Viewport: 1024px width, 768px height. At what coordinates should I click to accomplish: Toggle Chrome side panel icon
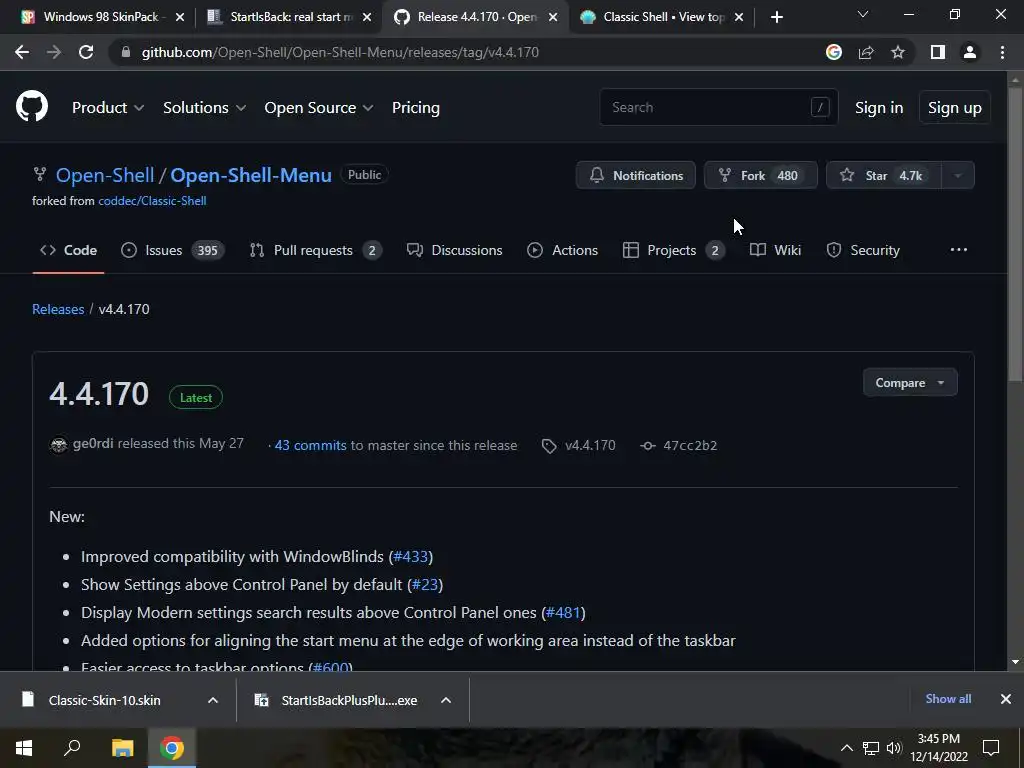tap(938, 52)
